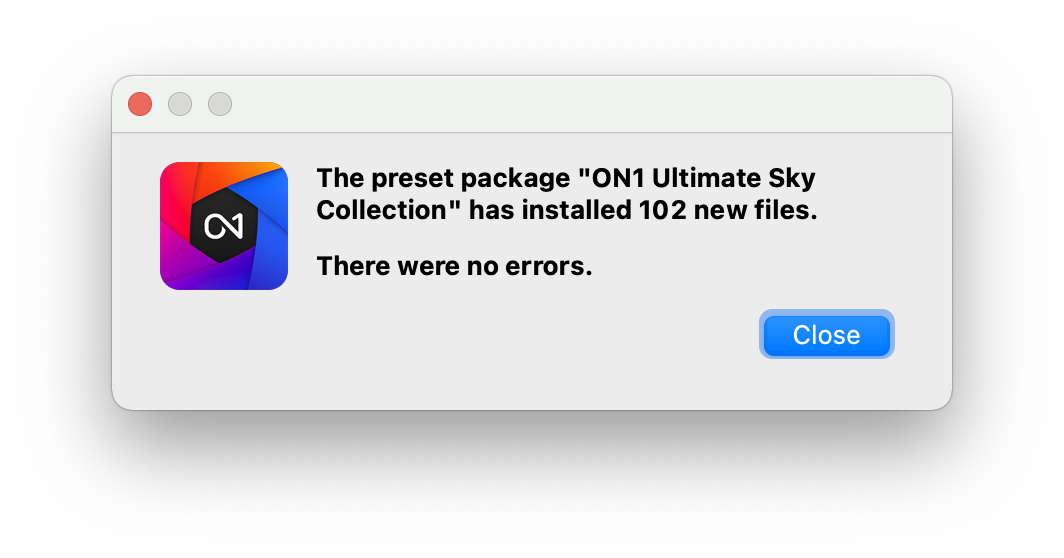
Task: Click the ON1 application icon
Action: point(224,226)
